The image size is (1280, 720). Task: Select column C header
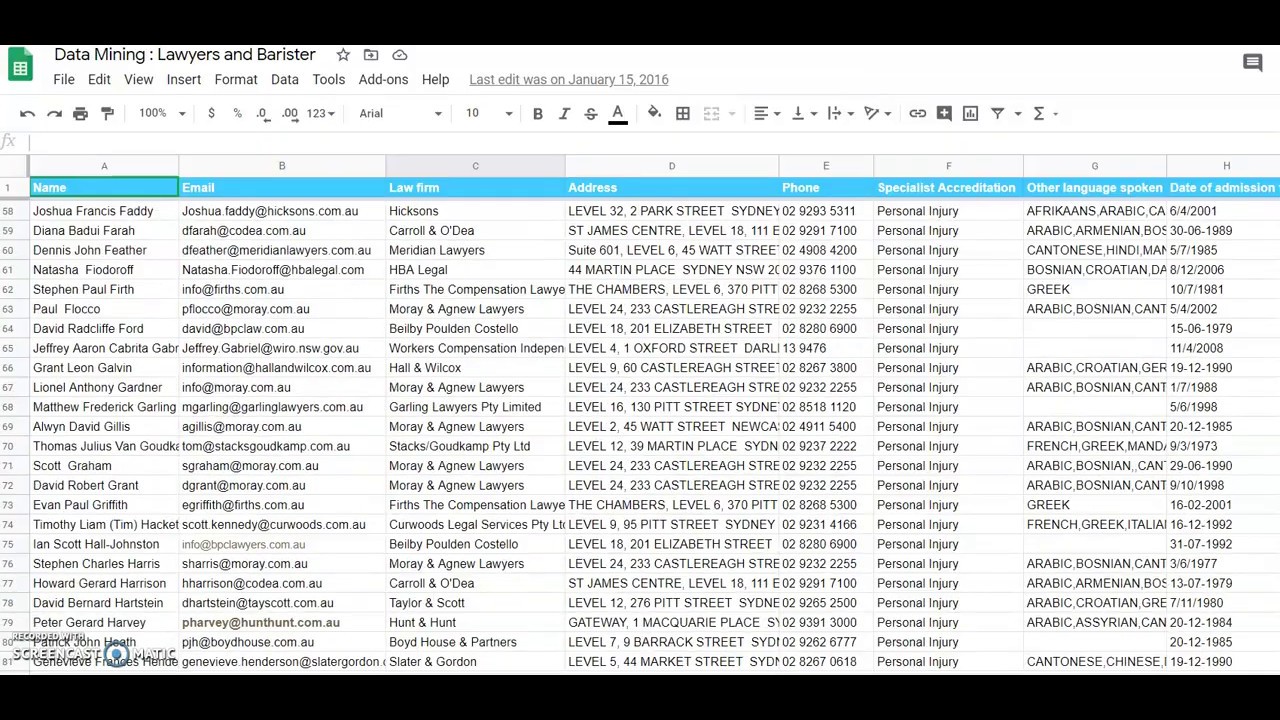tap(475, 166)
